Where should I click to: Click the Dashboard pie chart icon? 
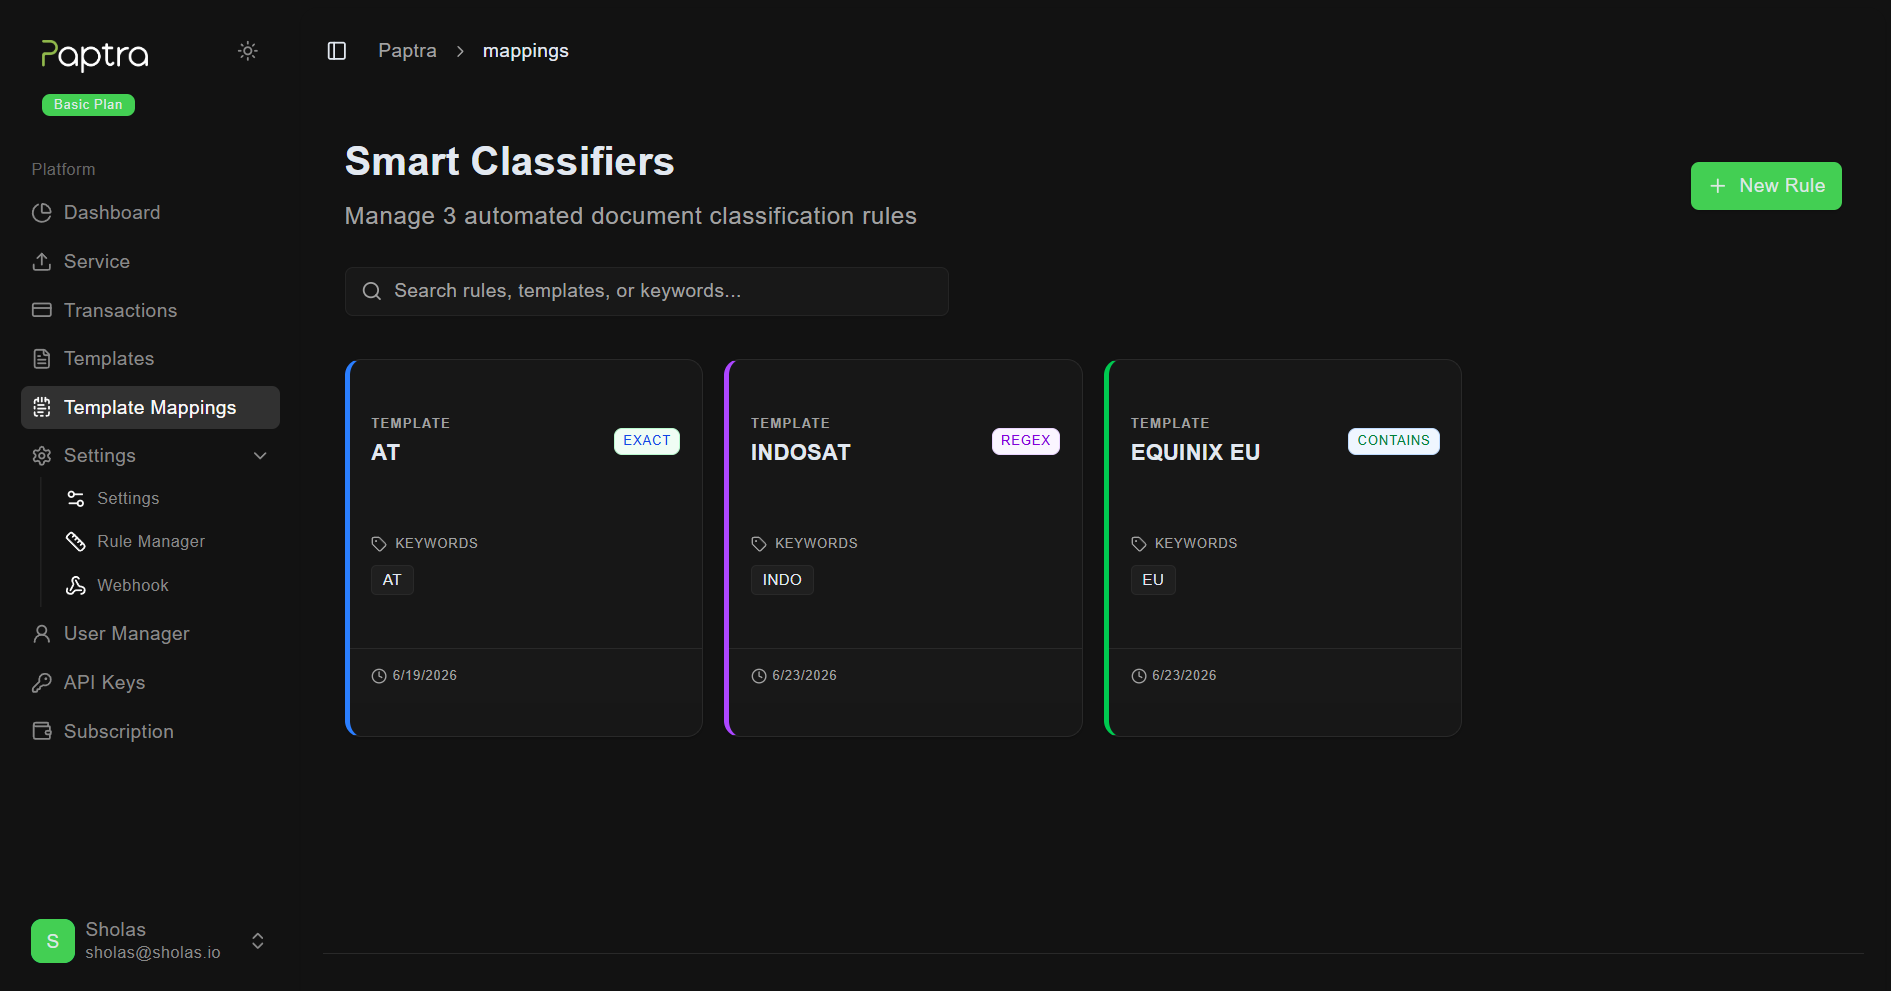pos(42,213)
